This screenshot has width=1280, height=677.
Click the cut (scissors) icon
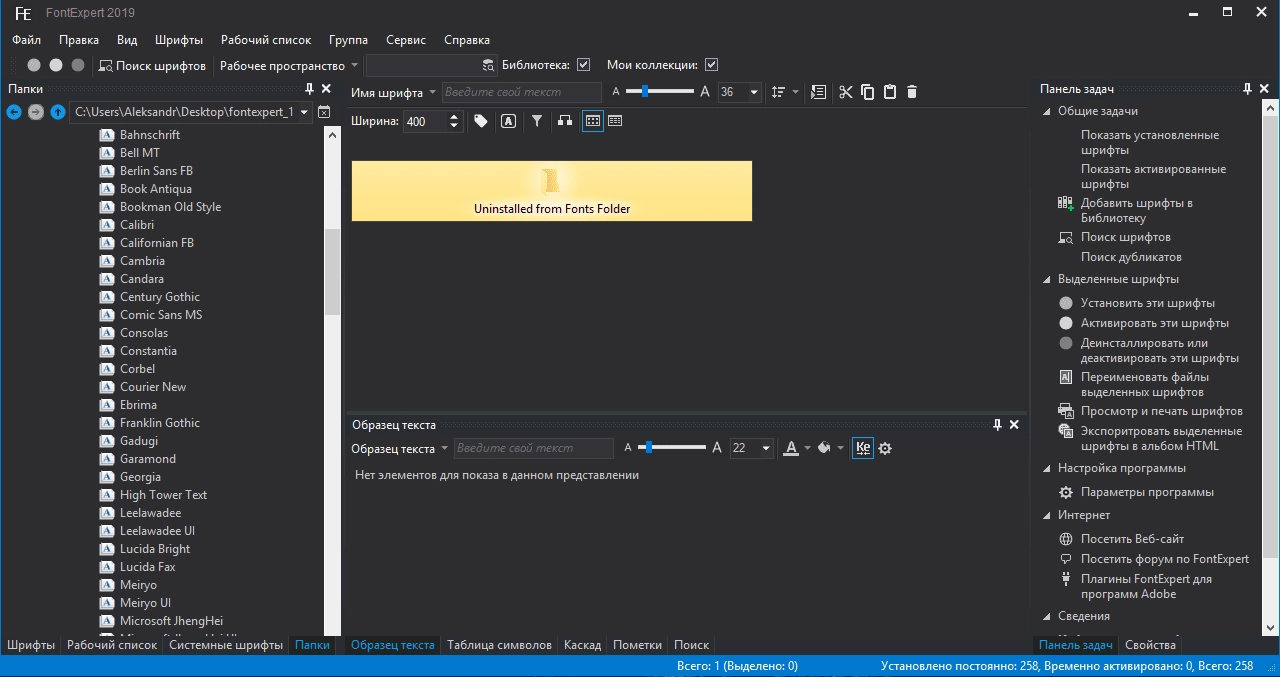(x=846, y=92)
